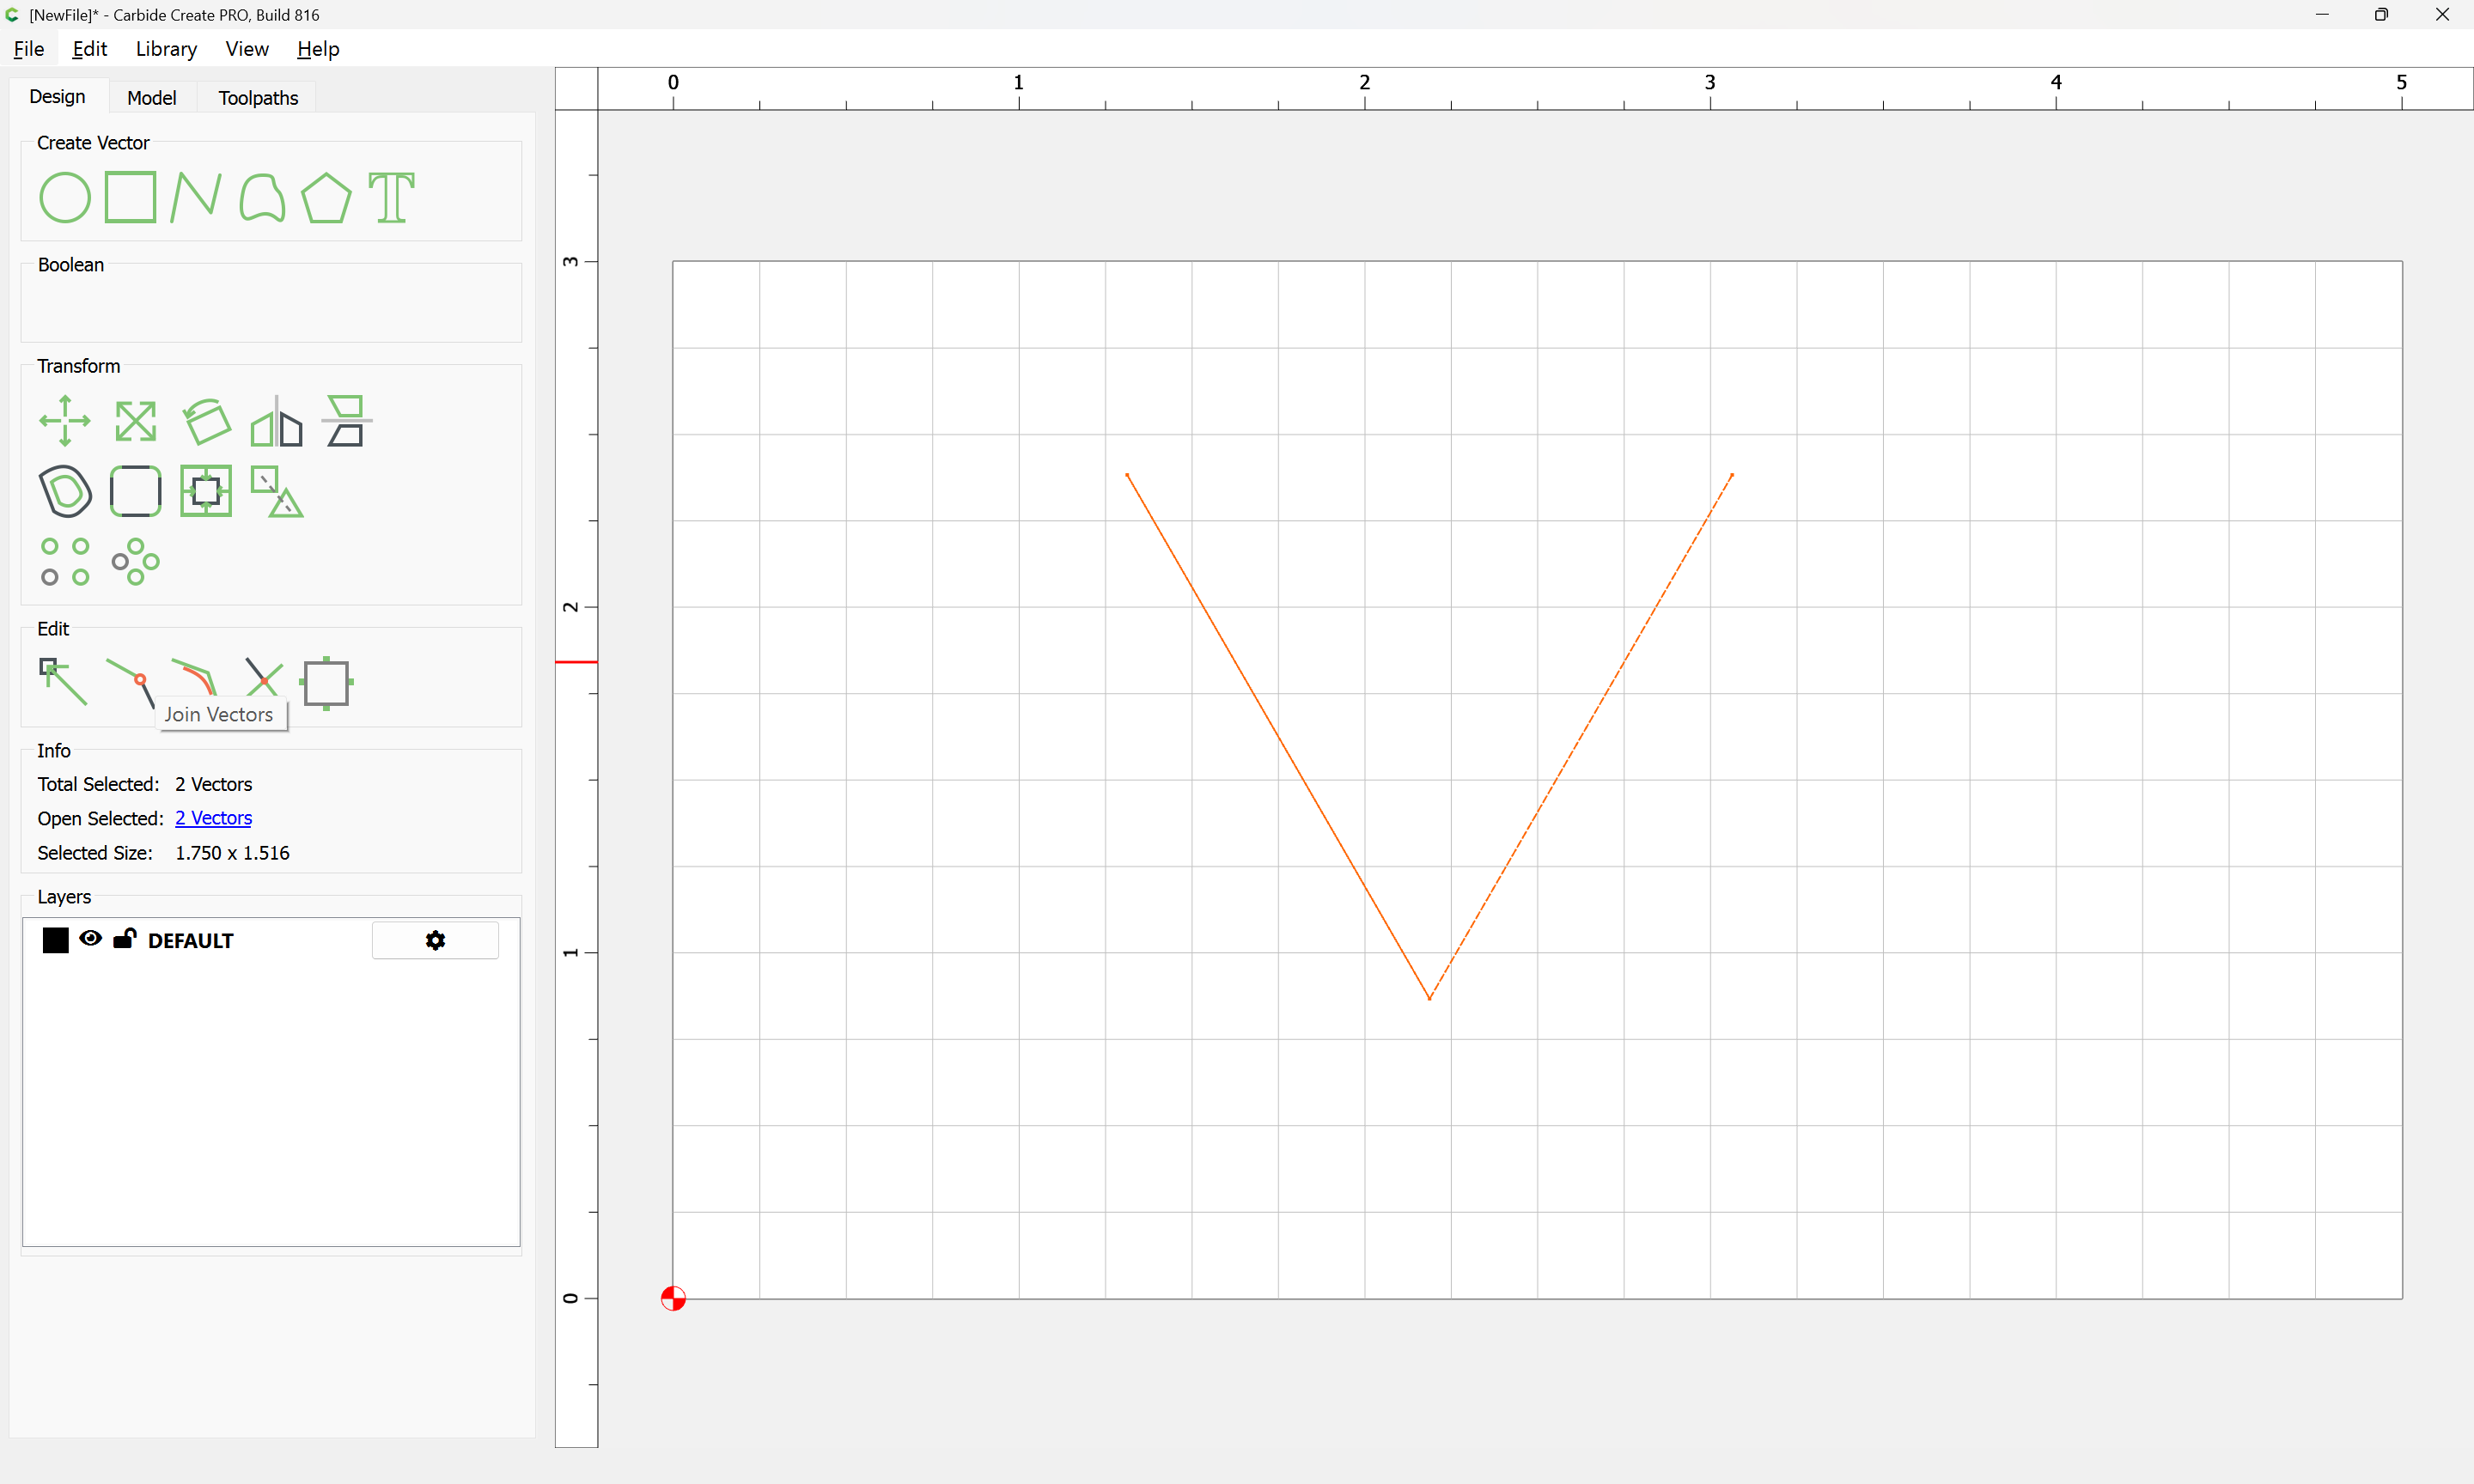Switch to the Toolpaths tab
Image resolution: width=2474 pixels, height=1484 pixels.
(x=258, y=97)
